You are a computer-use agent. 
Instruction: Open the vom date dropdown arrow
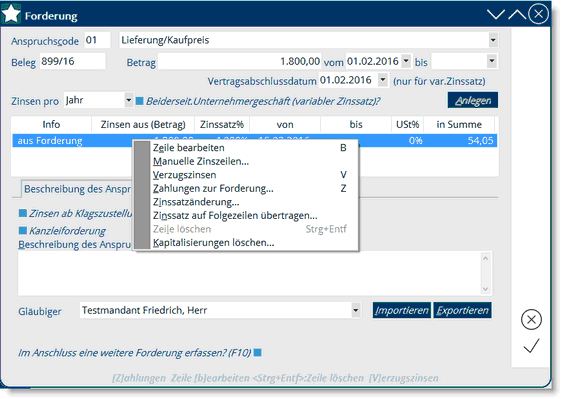click(x=406, y=61)
